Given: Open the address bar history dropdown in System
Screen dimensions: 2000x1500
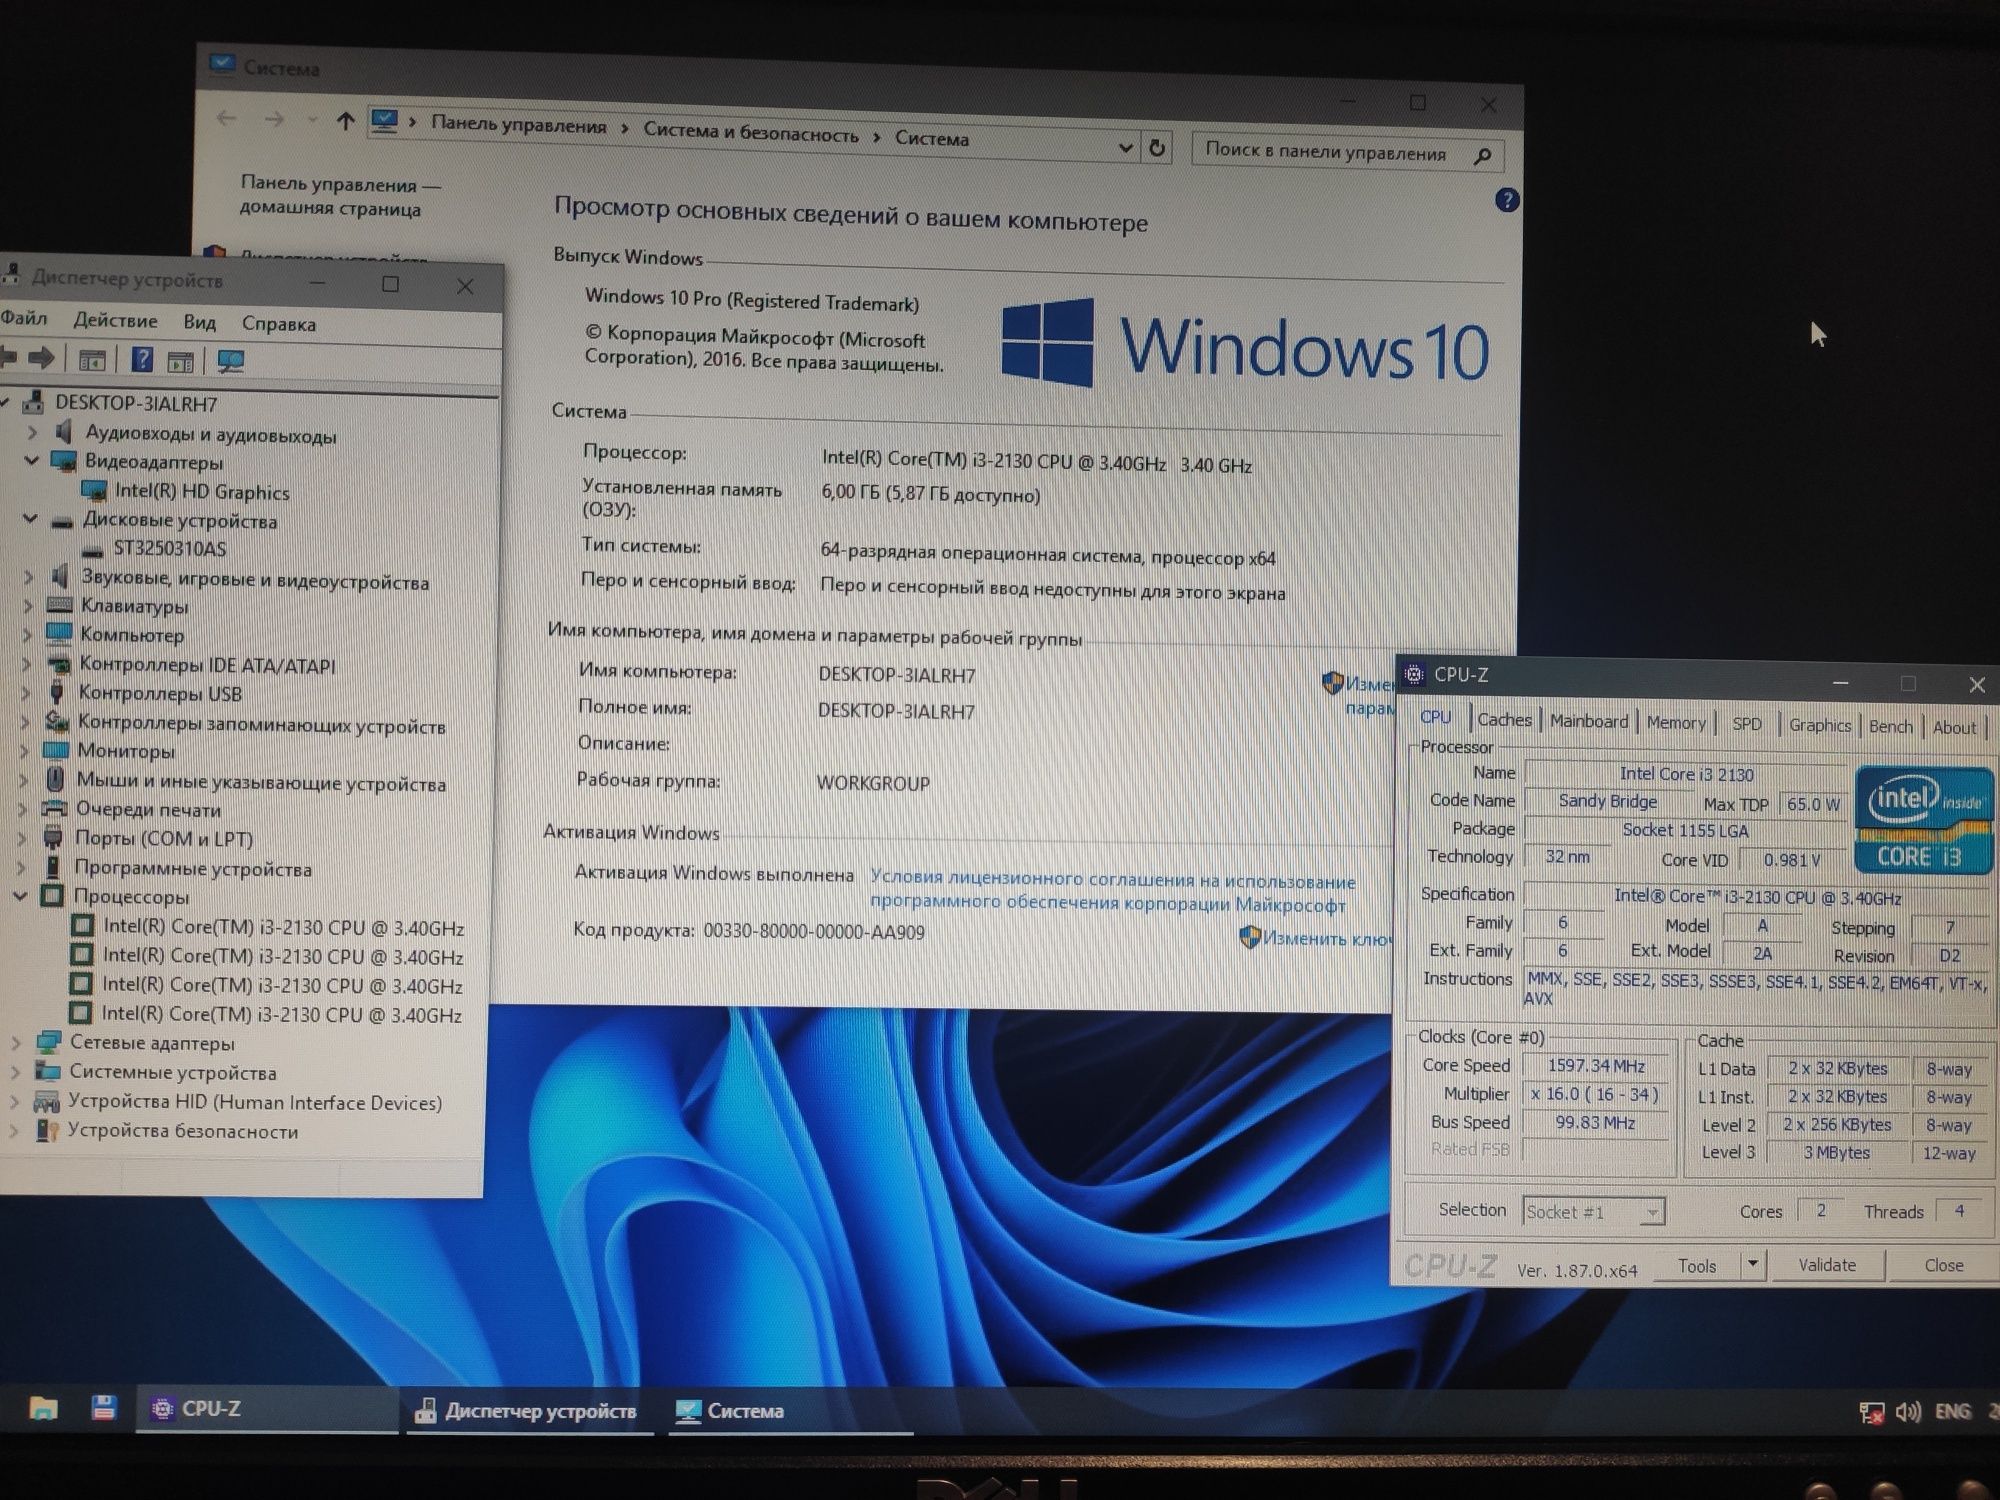Looking at the screenshot, I should [x=1126, y=147].
